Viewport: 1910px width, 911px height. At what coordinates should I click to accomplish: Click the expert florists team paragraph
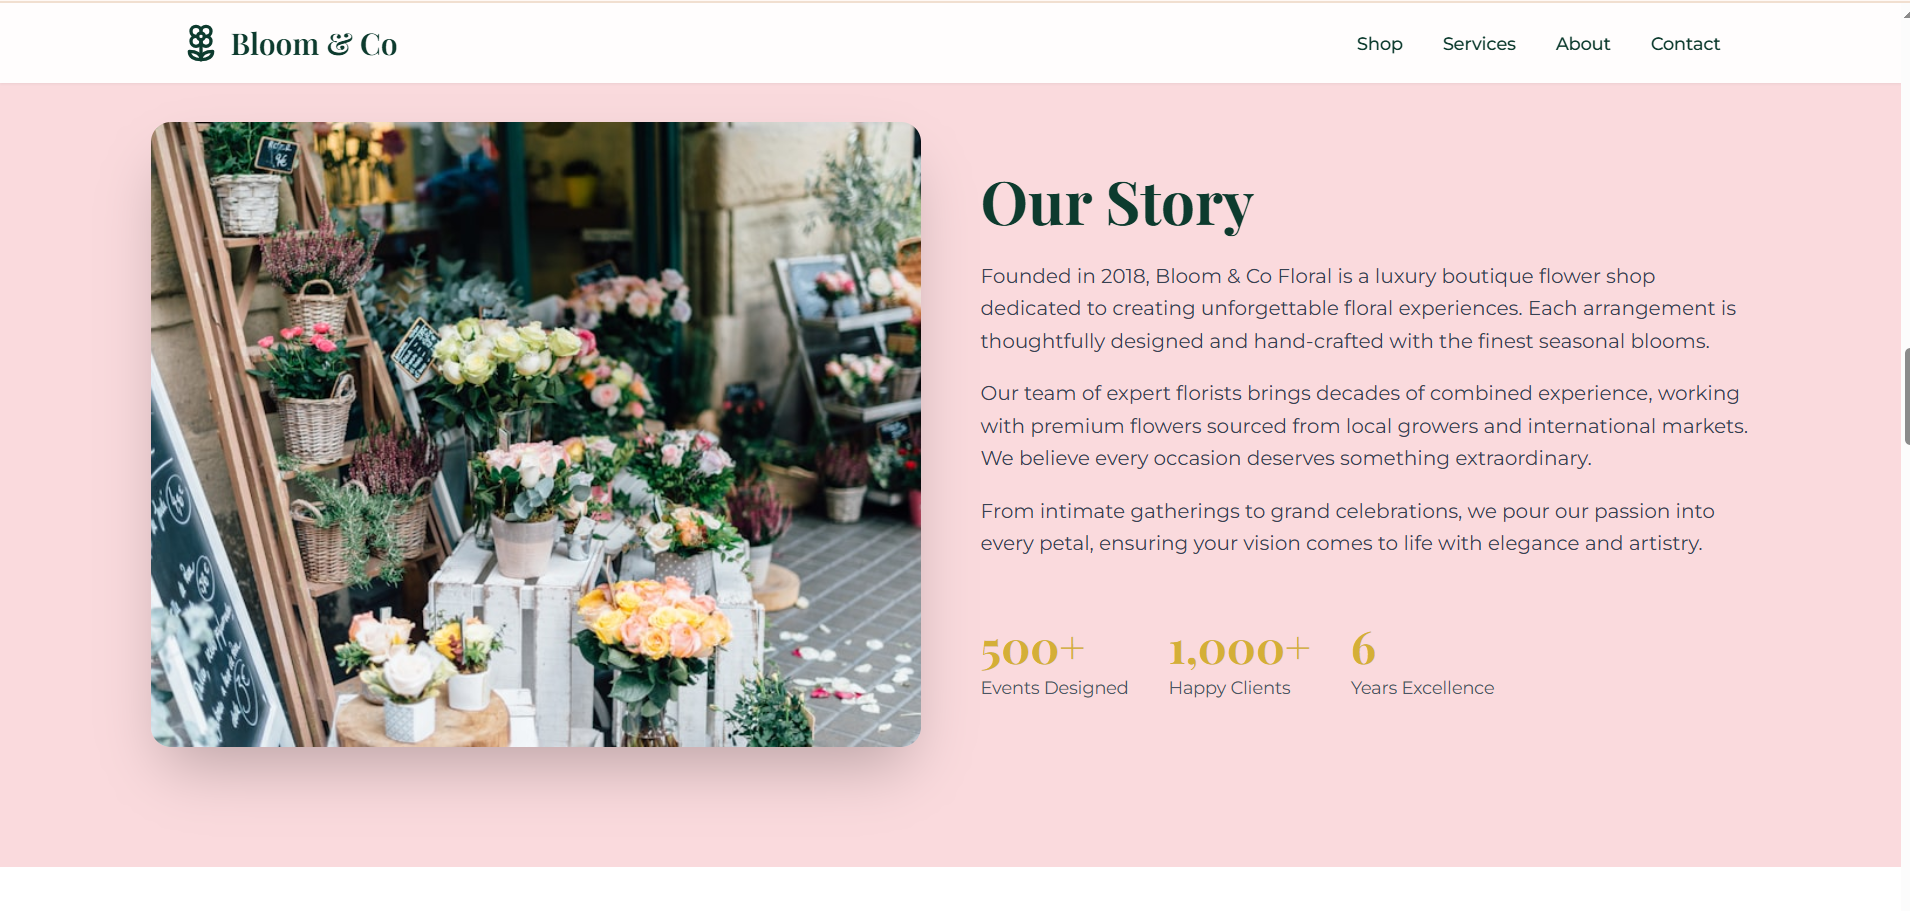click(1364, 425)
